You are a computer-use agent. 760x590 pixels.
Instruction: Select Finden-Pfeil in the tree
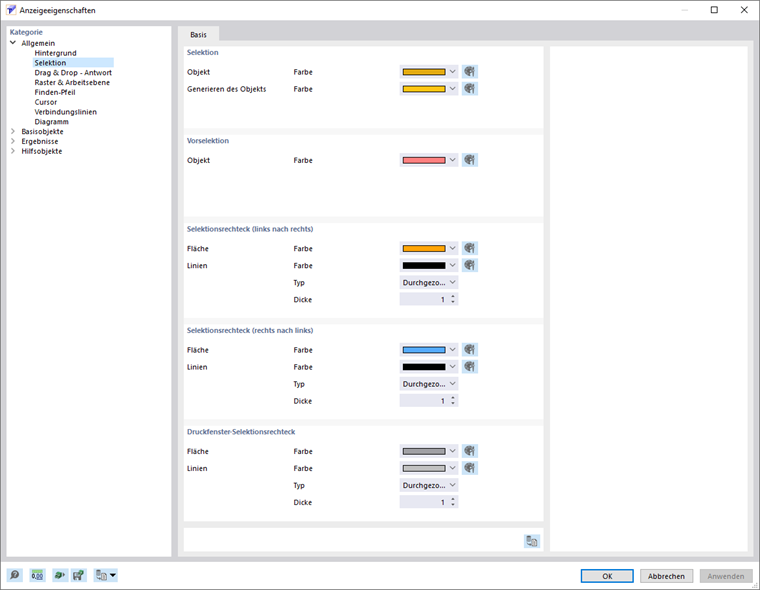55,92
